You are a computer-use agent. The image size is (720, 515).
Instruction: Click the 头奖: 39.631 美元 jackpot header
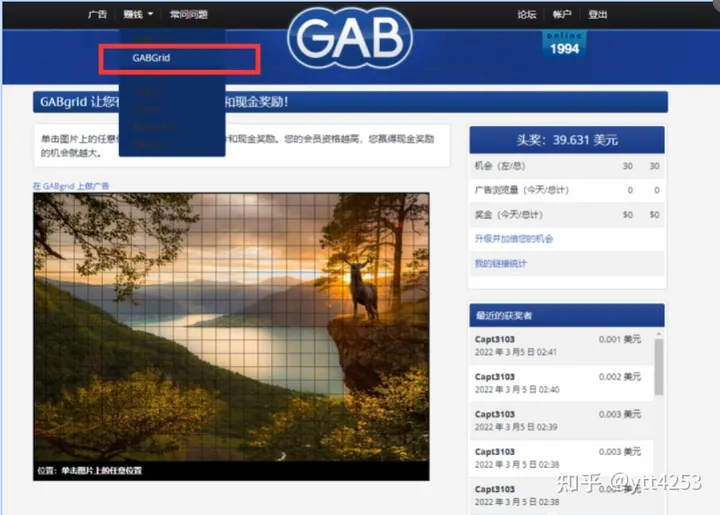(x=567, y=140)
